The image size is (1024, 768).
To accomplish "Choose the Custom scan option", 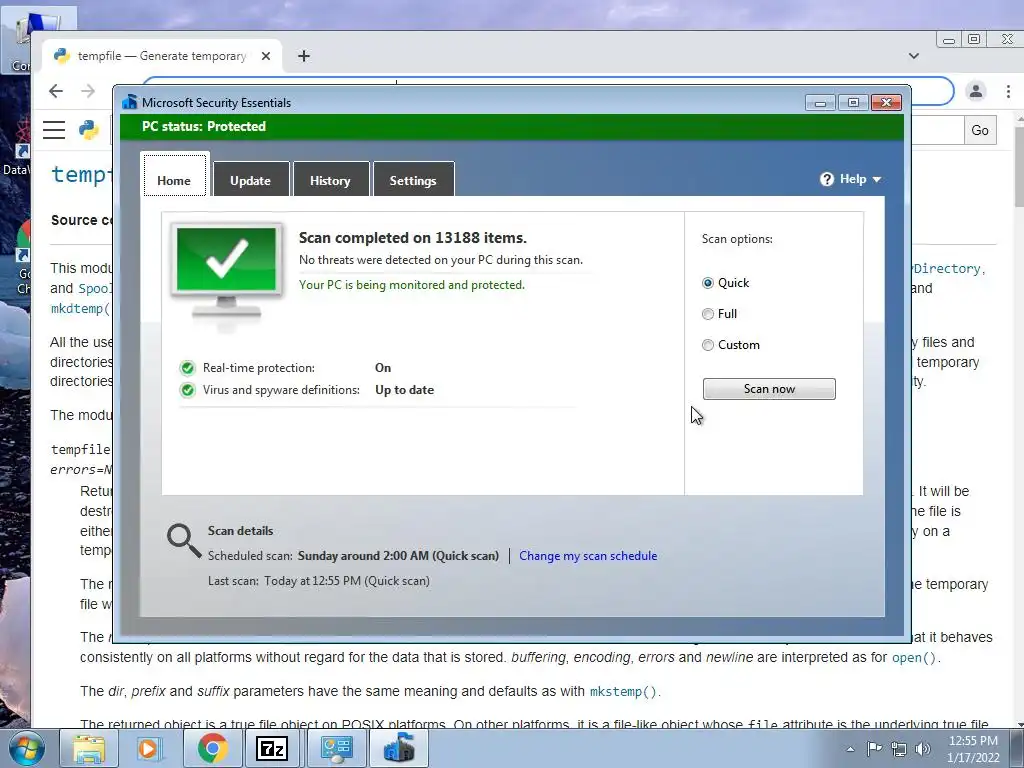I will [708, 345].
